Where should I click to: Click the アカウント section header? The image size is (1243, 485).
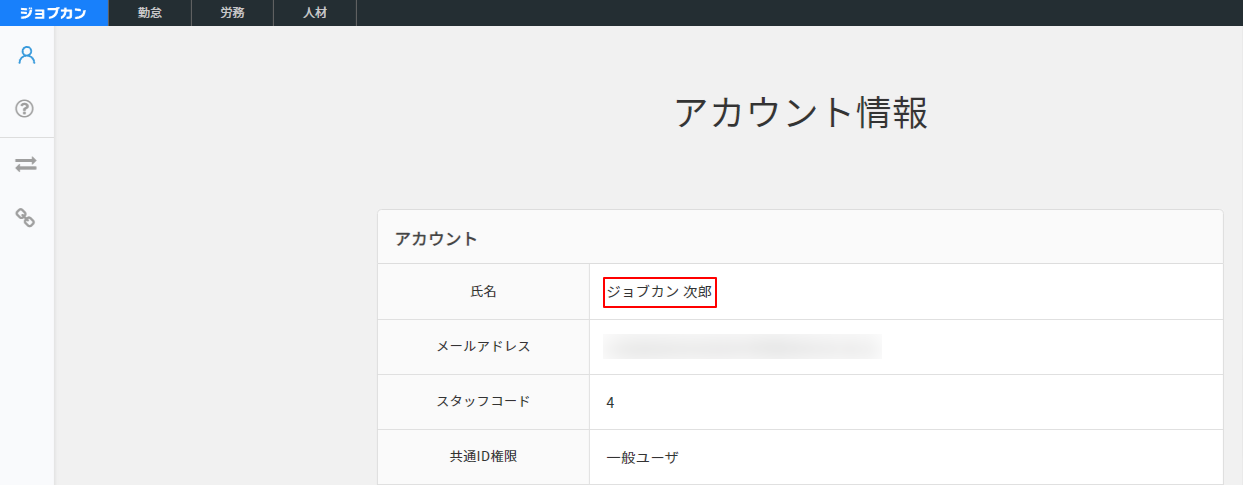point(436,239)
